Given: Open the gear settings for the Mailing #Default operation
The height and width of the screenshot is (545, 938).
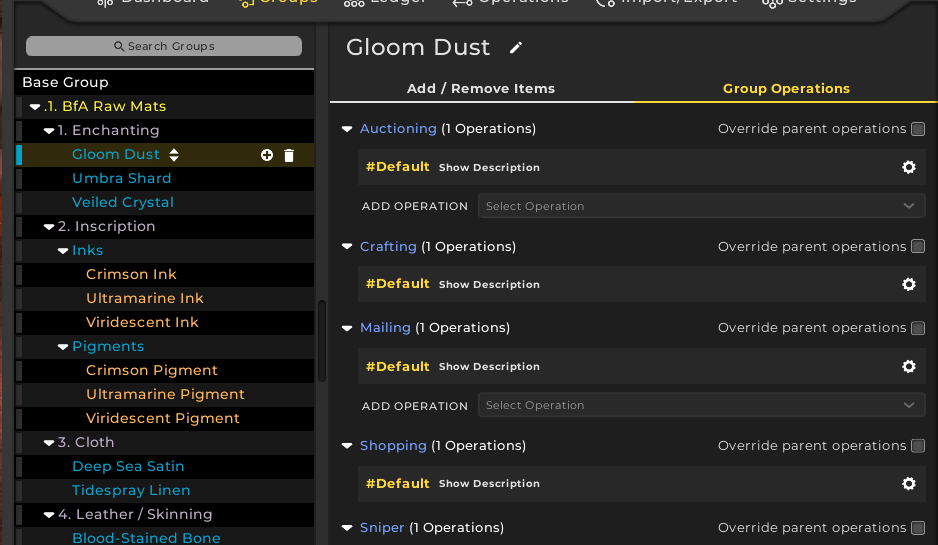Looking at the screenshot, I should (x=908, y=366).
